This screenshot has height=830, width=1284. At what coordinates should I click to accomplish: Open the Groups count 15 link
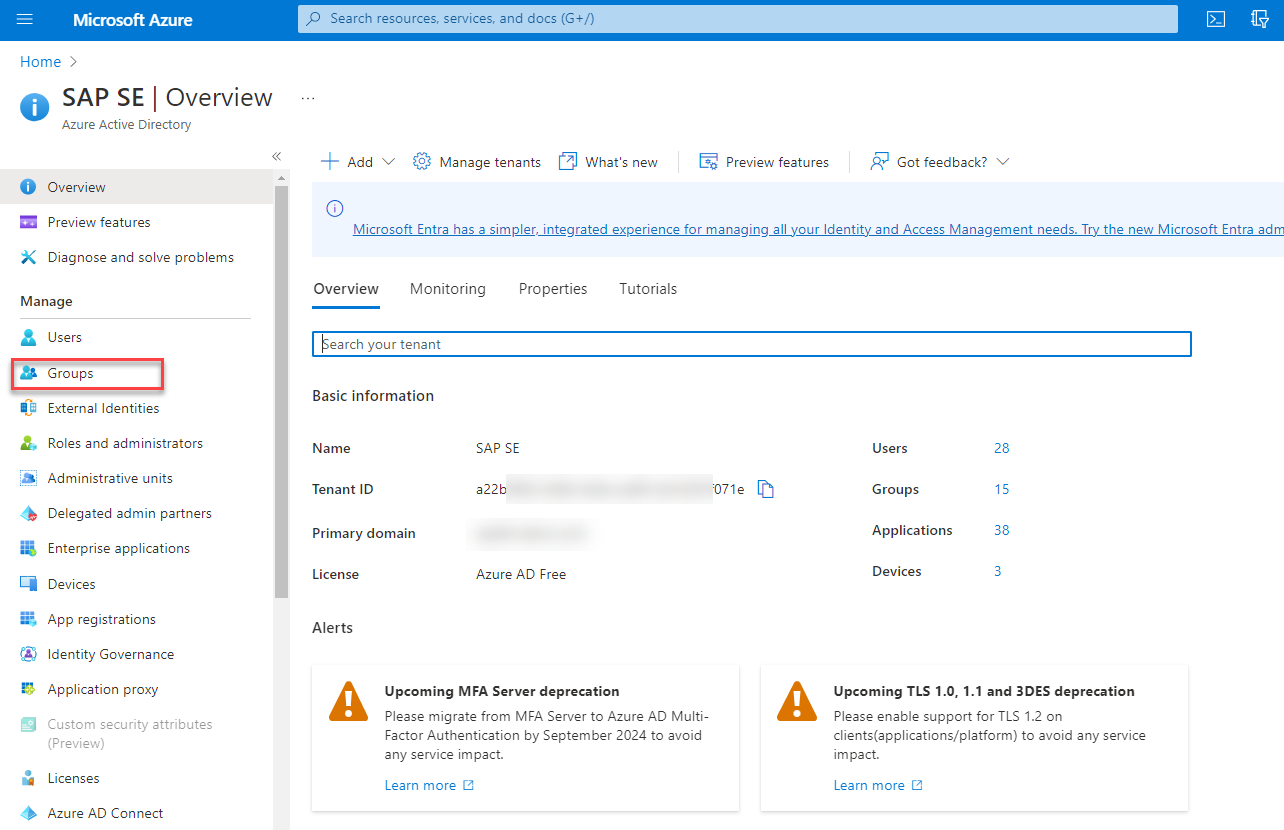pyautogui.click(x=1001, y=489)
